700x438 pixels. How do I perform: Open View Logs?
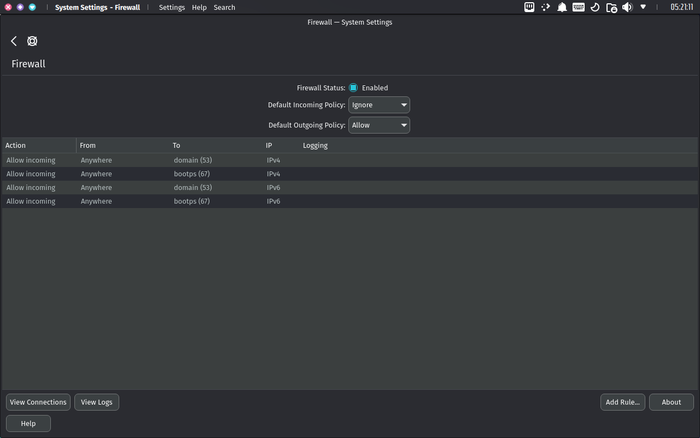coord(97,402)
